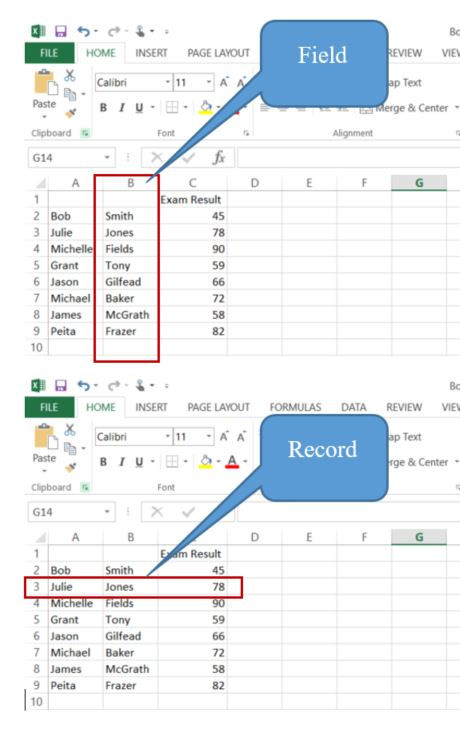Click the Save icon in the lower Excel window
Screen dimensions: 460x740
pyautogui.click(x=60, y=386)
